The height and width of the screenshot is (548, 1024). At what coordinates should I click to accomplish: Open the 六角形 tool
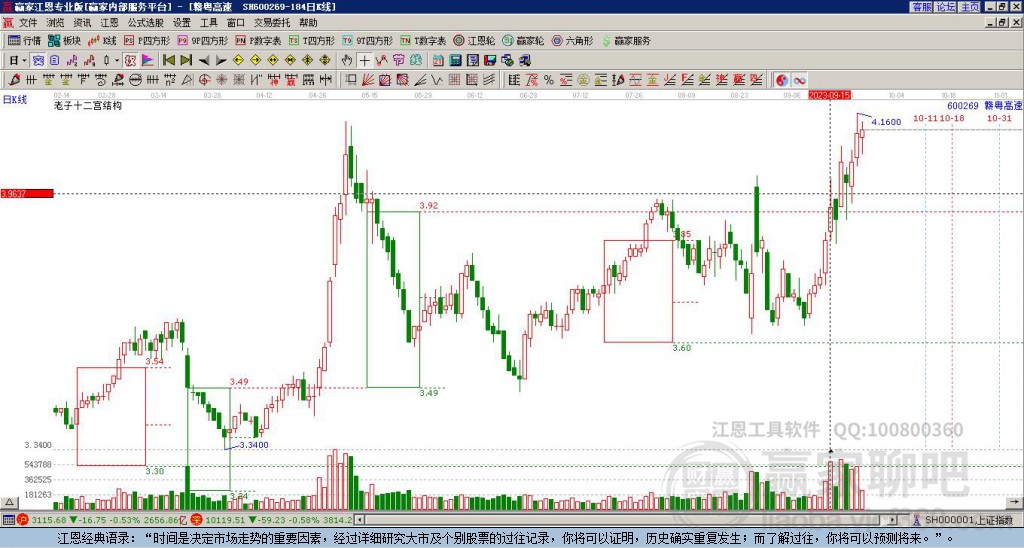point(572,40)
